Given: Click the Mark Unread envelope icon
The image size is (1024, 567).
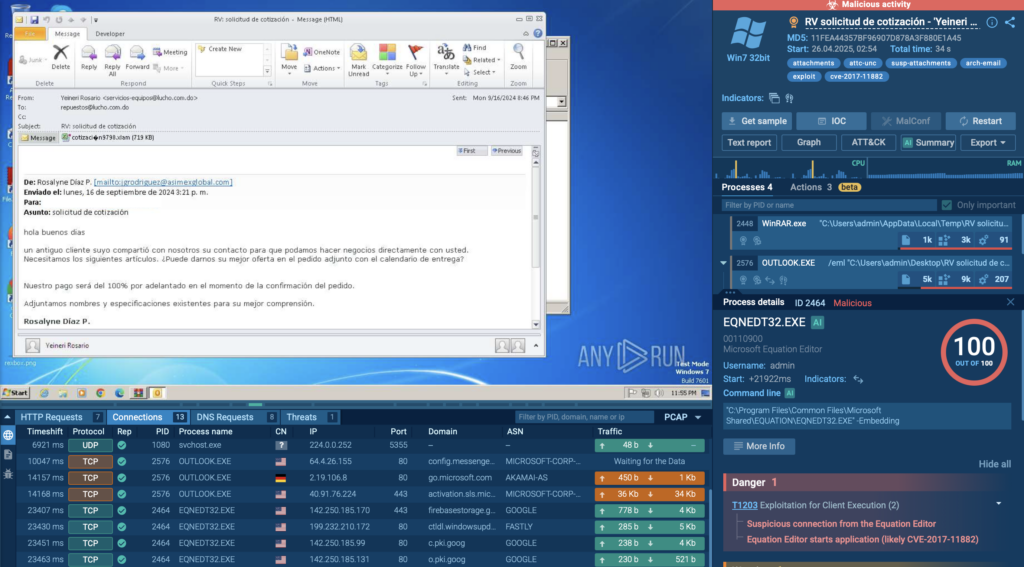Looking at the screenshot, I should (359, 58).
